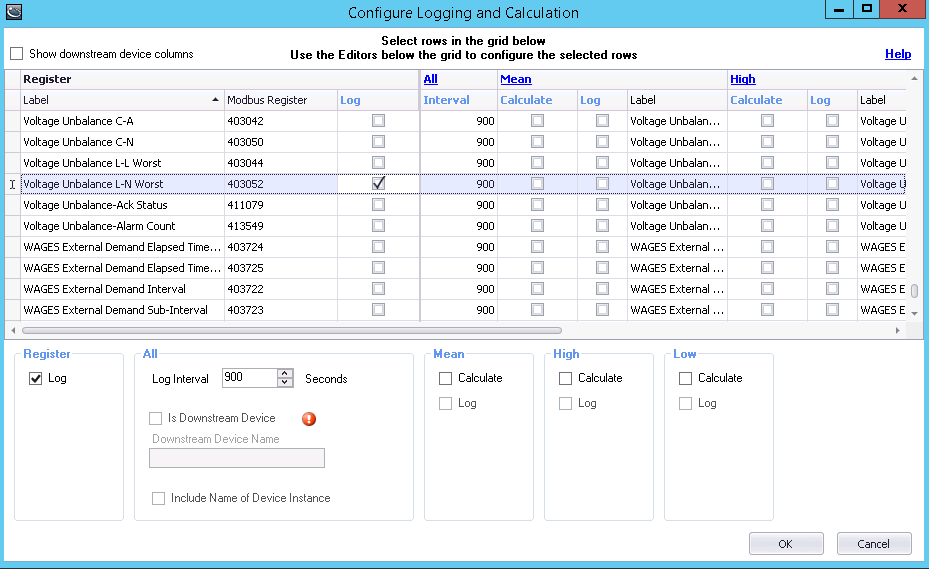This screenshot has height=569, width=929.
Task: Click the Mean column group link
Action: (x=515, y=79)
